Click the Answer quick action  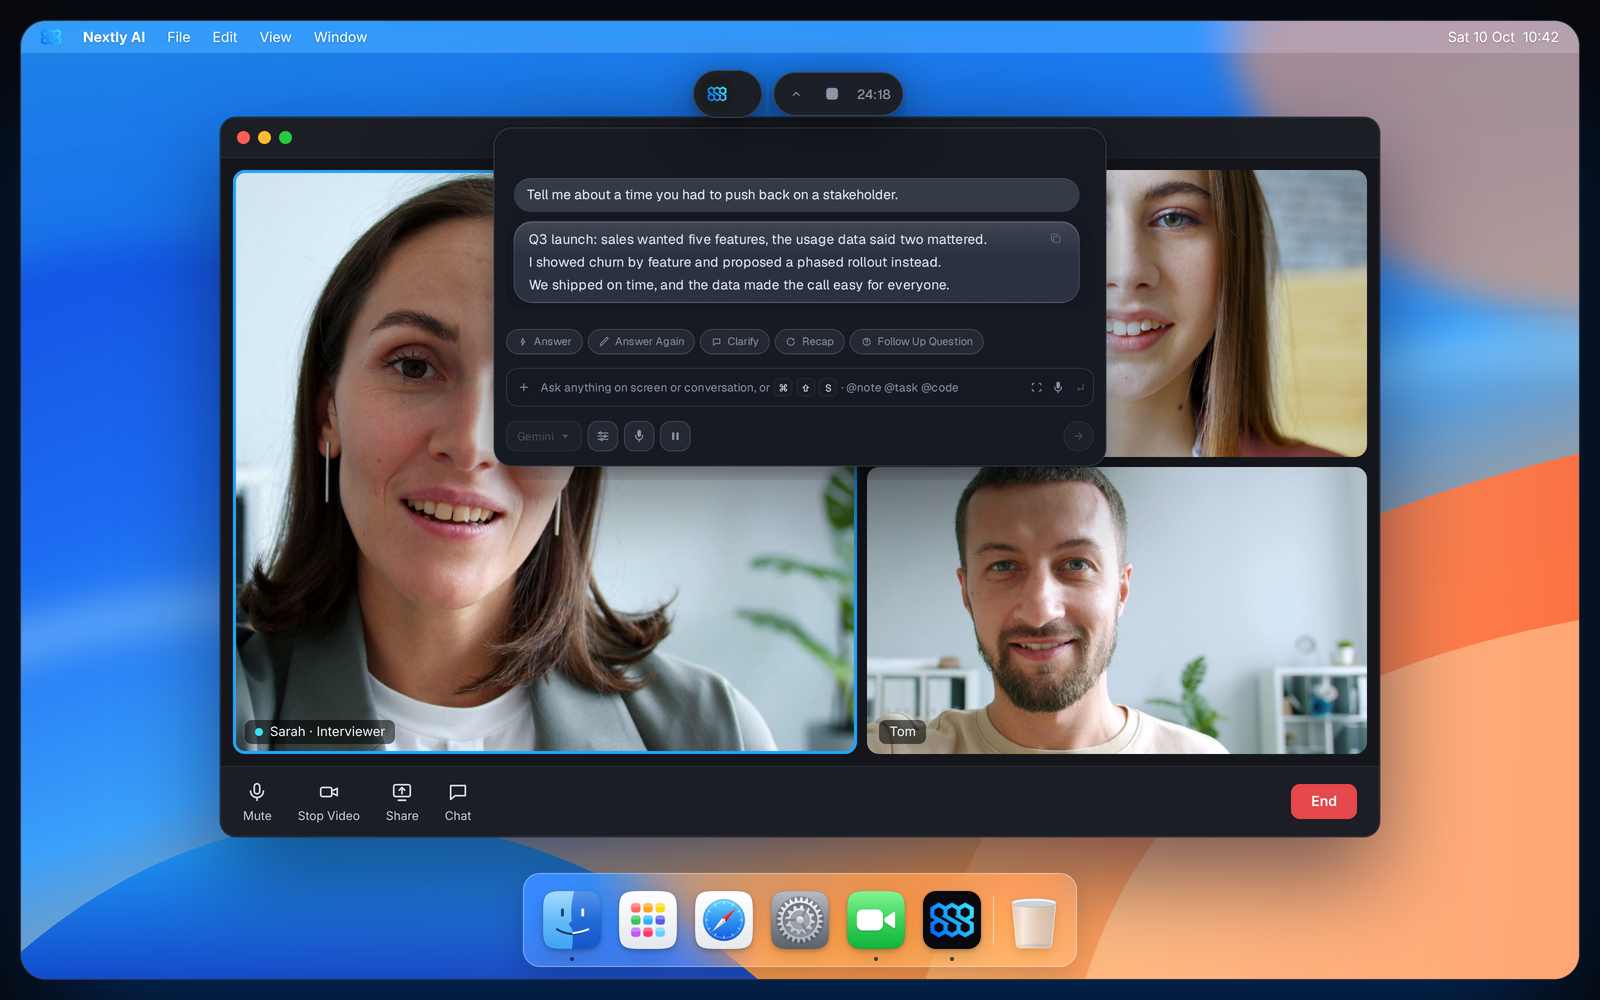click(544, 342)
